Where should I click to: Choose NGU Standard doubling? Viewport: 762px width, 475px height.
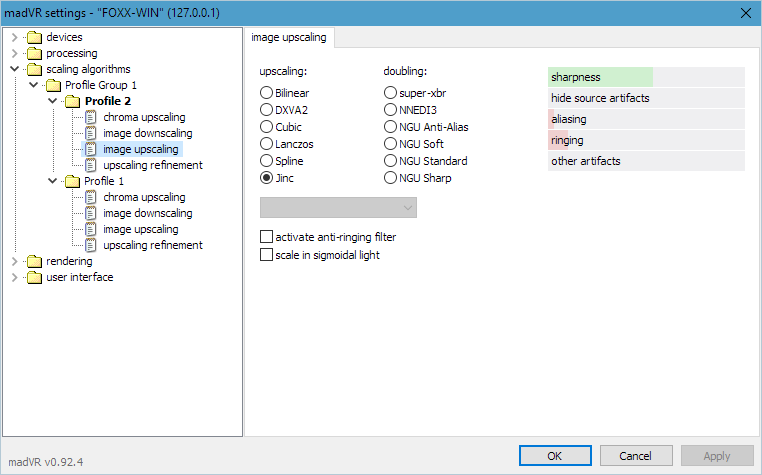point(390,160)
